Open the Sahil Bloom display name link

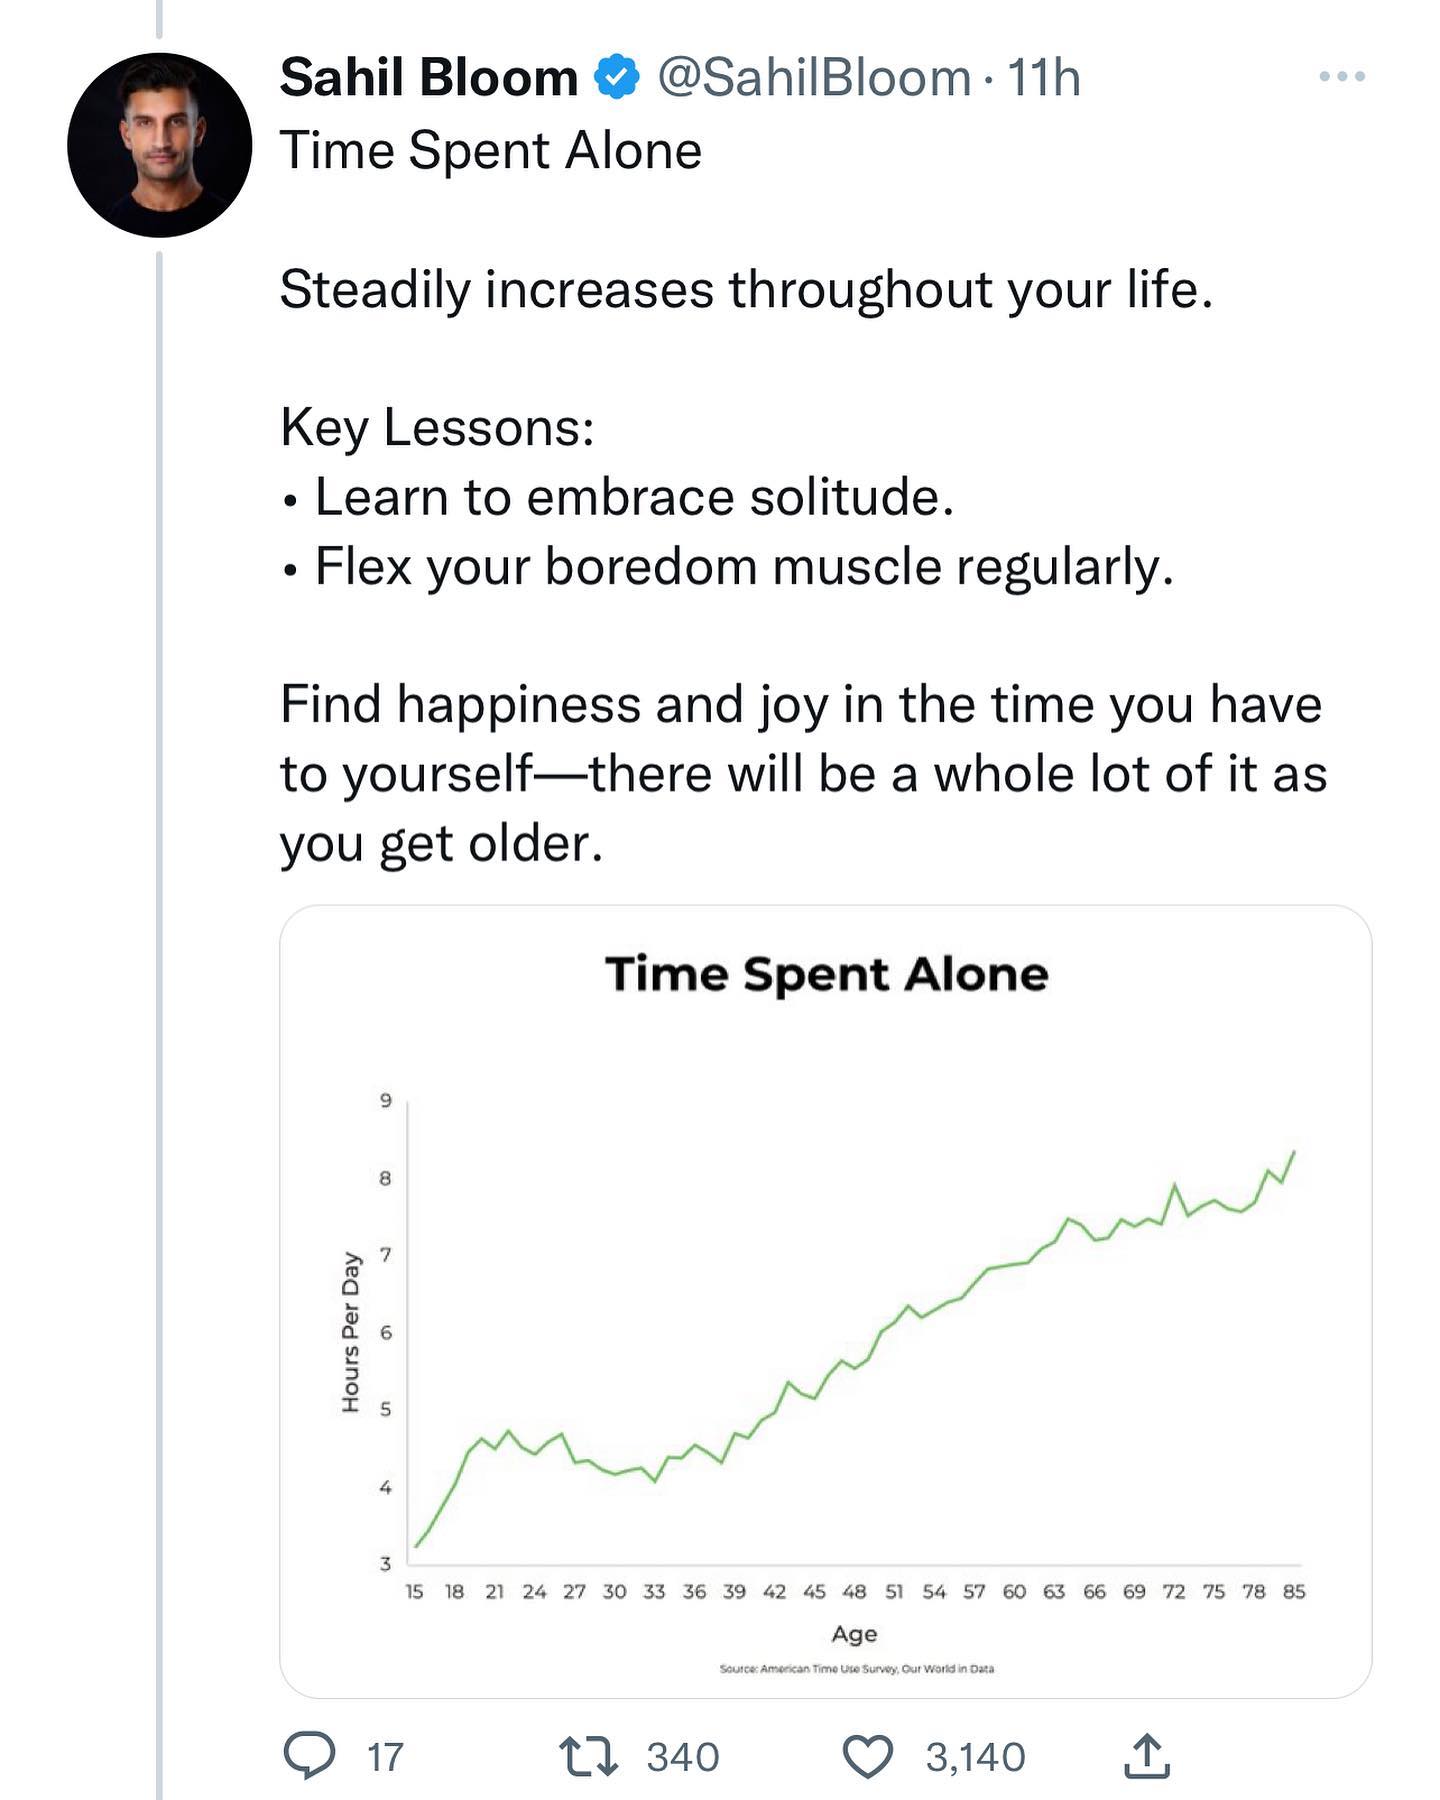click(x=429, y=78)
